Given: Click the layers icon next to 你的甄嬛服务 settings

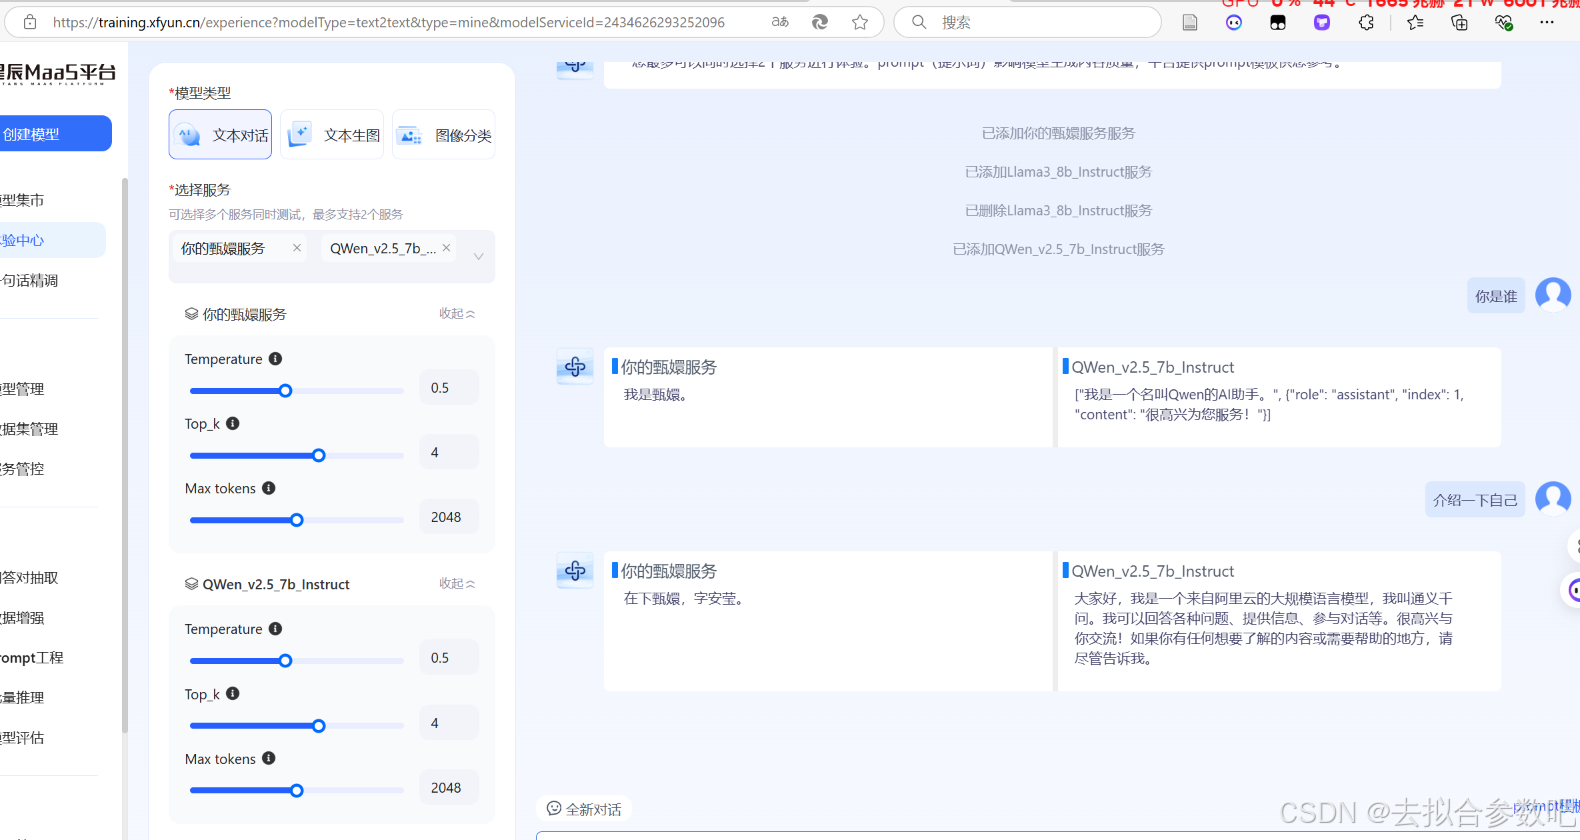Looking at the screenshot, I should [x=191, y=314].
